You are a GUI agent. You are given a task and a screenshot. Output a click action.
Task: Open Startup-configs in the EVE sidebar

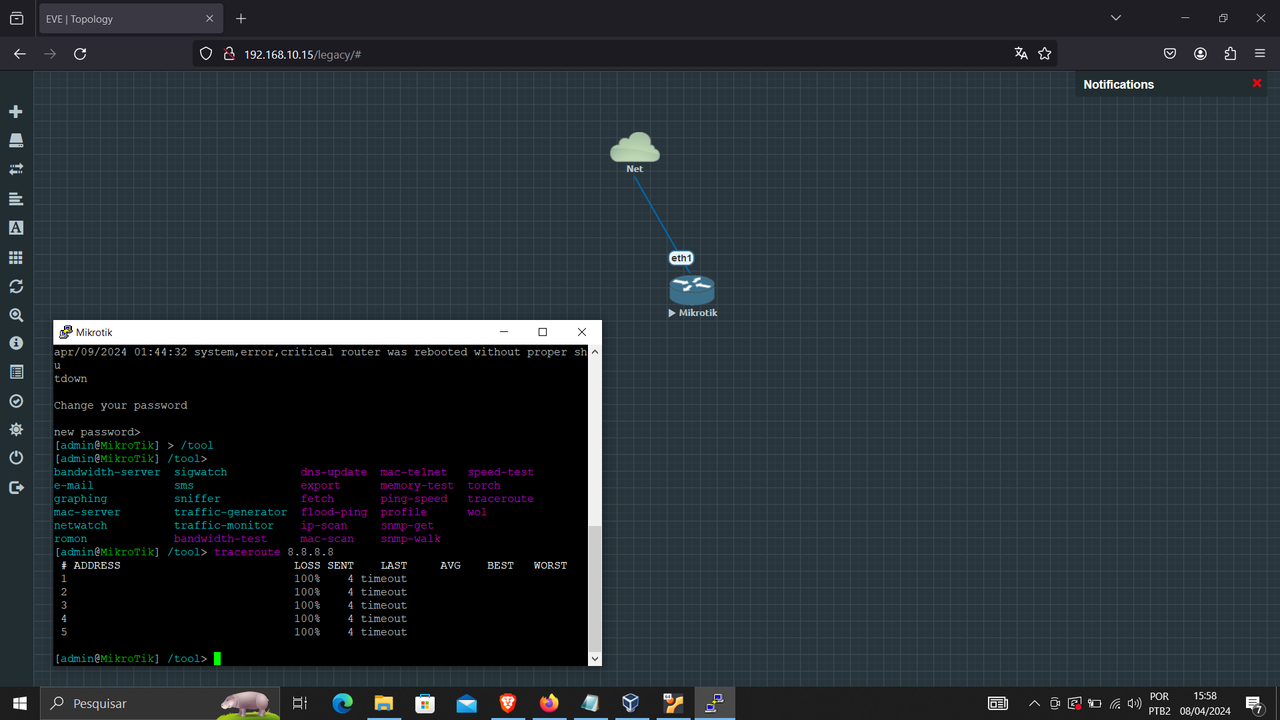(x=16, y=199)
